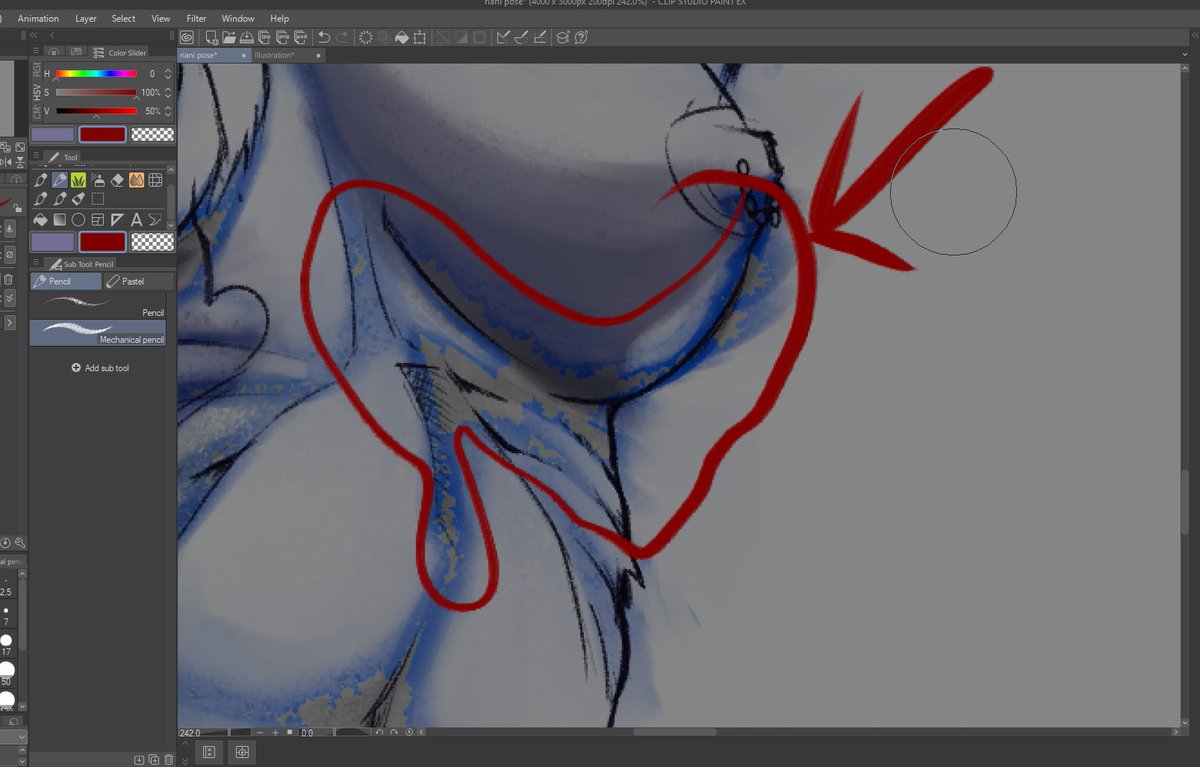Select the Frame Border tool

coord(98,220)
